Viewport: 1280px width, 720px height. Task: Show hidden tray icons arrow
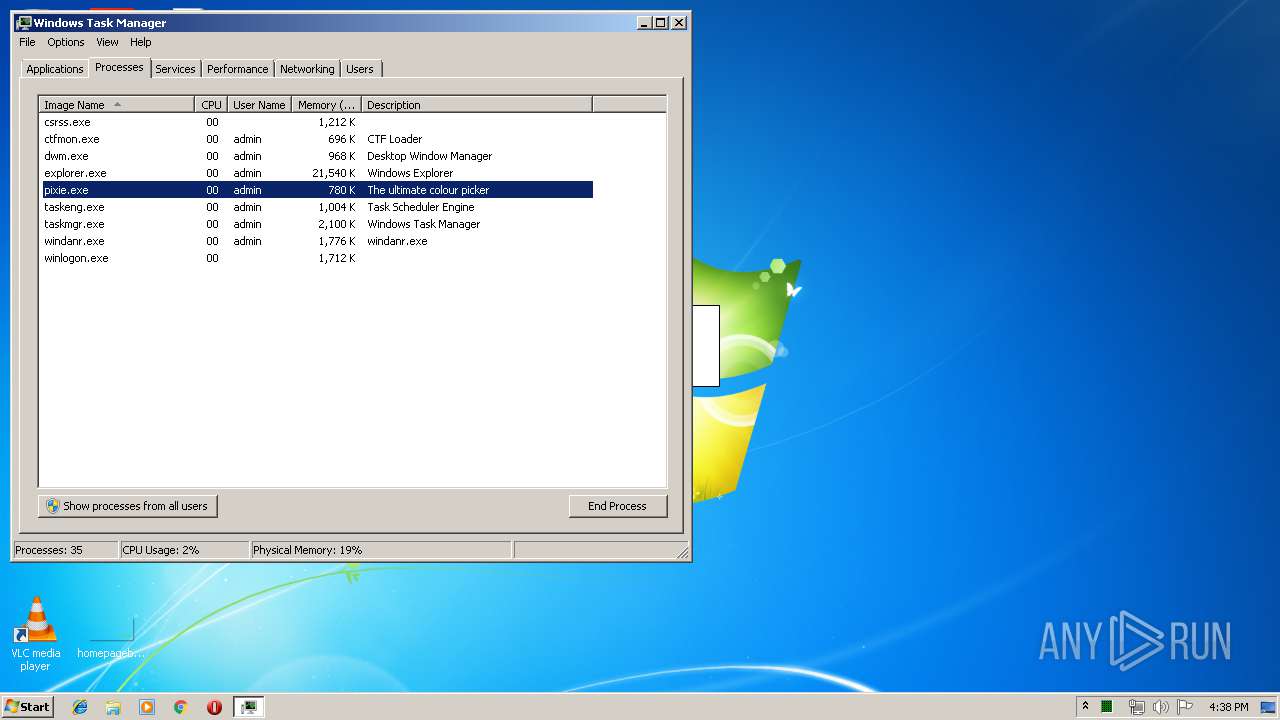[x=1085, y=707]
